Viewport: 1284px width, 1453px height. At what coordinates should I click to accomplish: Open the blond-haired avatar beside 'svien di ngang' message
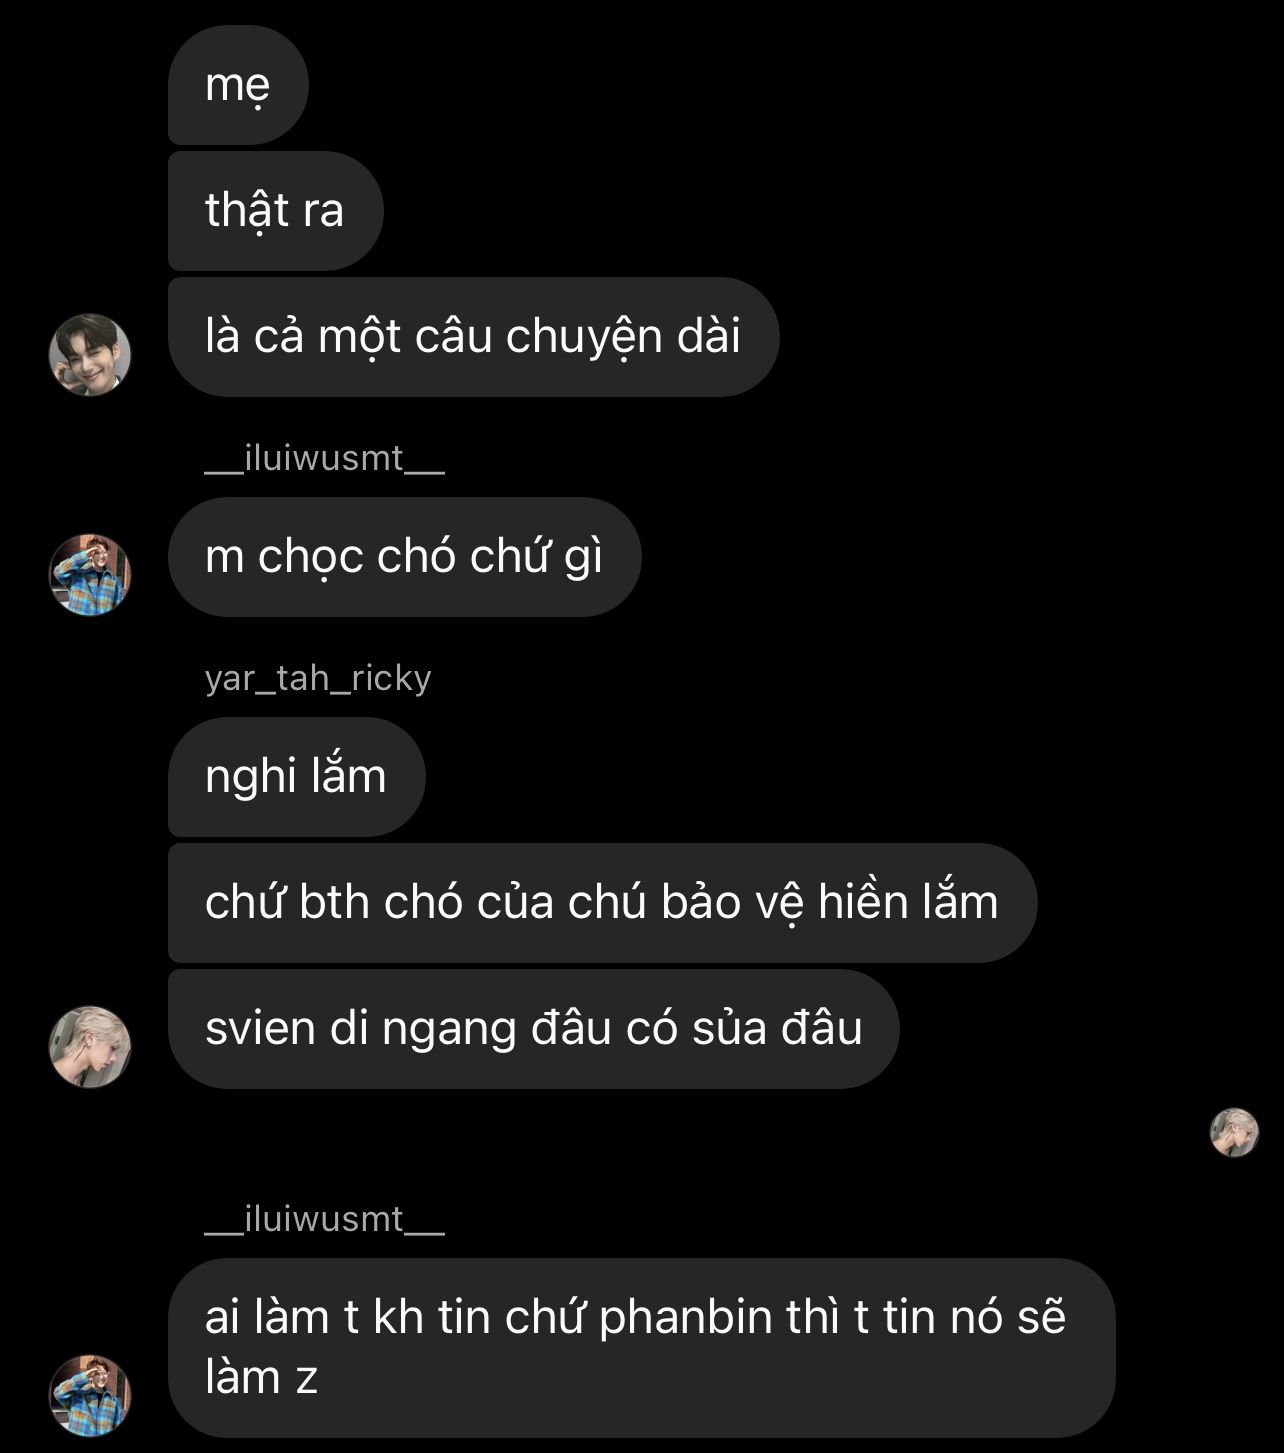(x=90, y=1047)
